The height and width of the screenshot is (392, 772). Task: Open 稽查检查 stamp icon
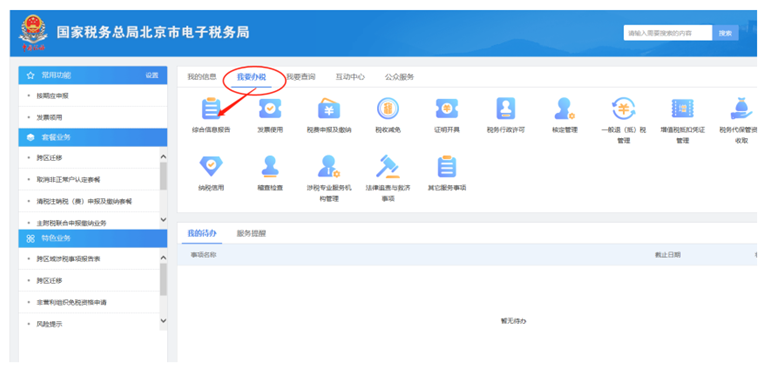coord(270,166)
